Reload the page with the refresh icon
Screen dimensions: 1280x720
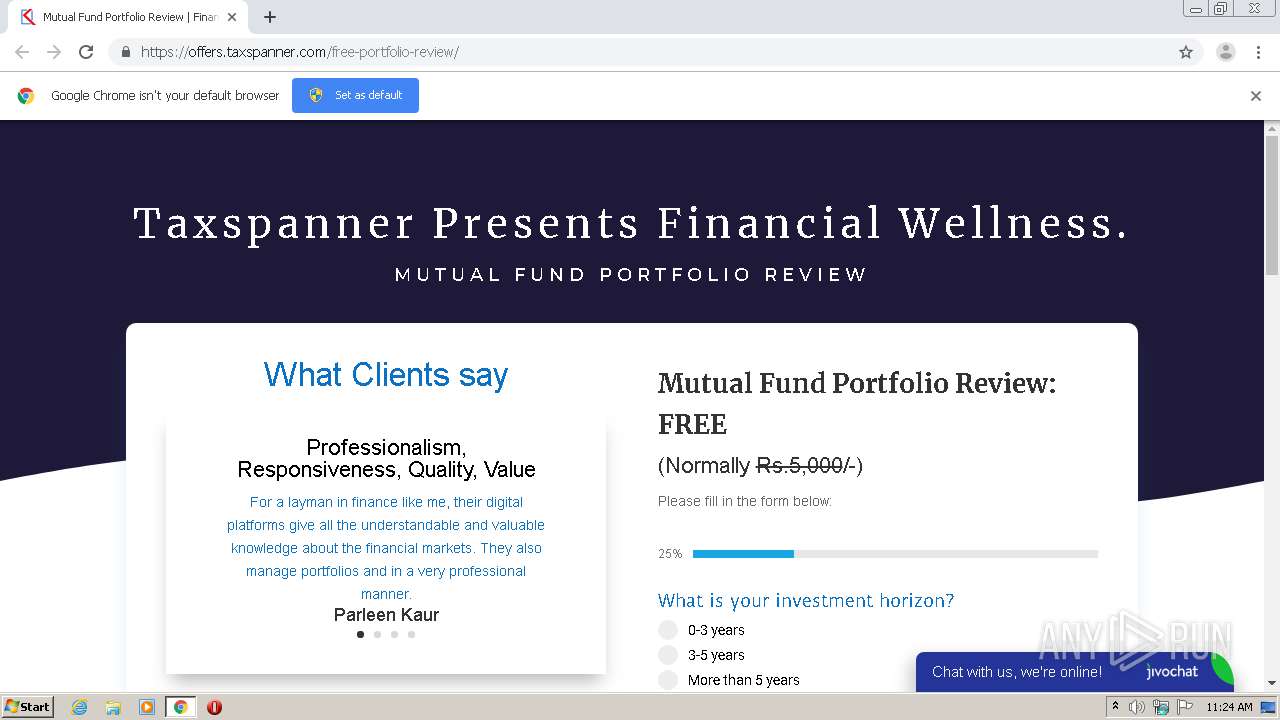click(x=86, y=52)
